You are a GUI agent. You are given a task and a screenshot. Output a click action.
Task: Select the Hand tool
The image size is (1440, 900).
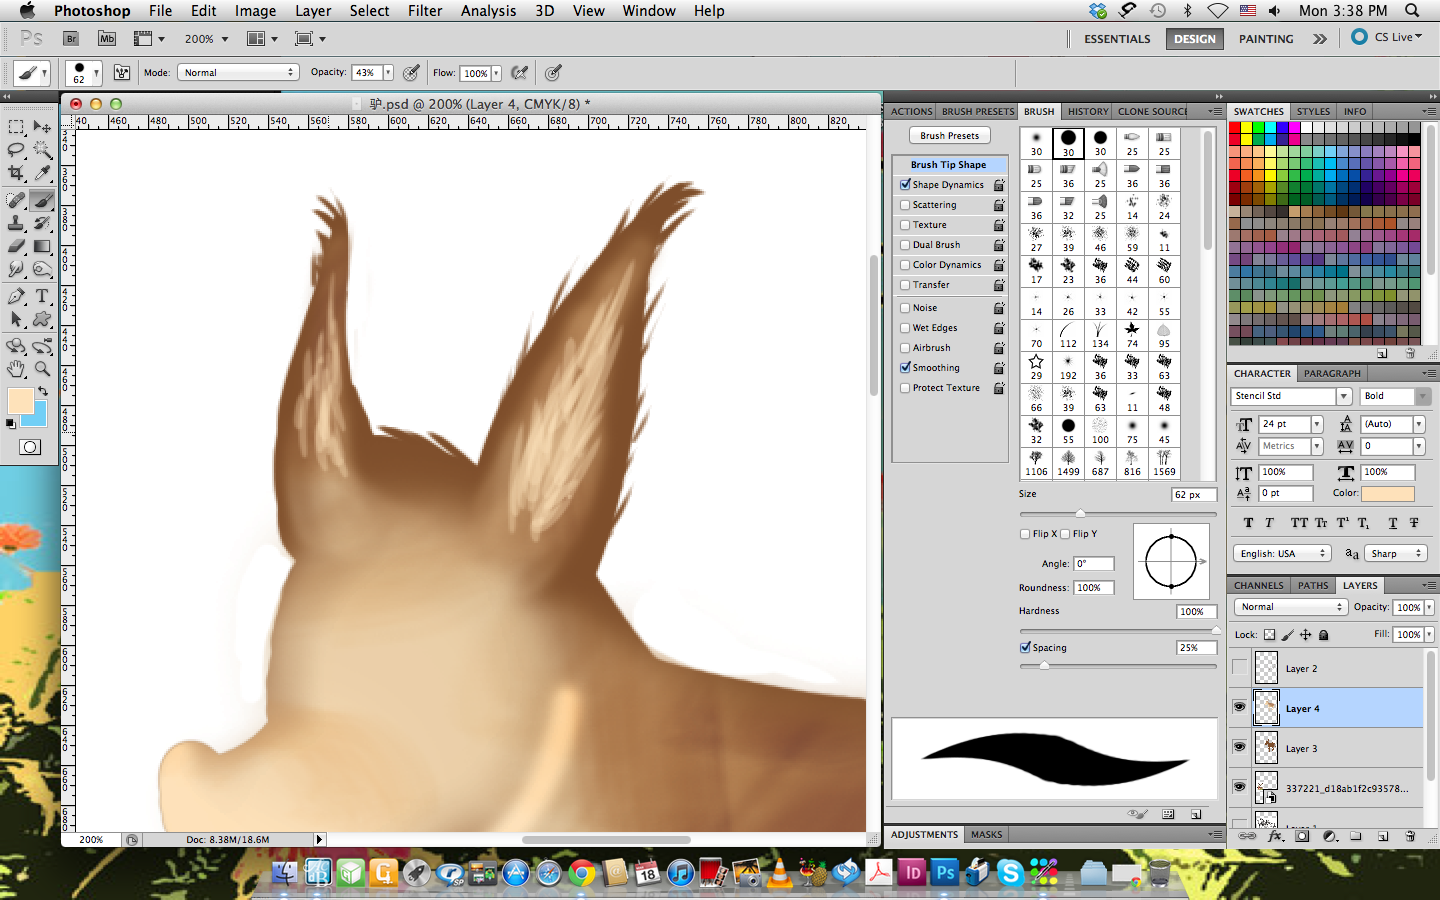(16, 369)
